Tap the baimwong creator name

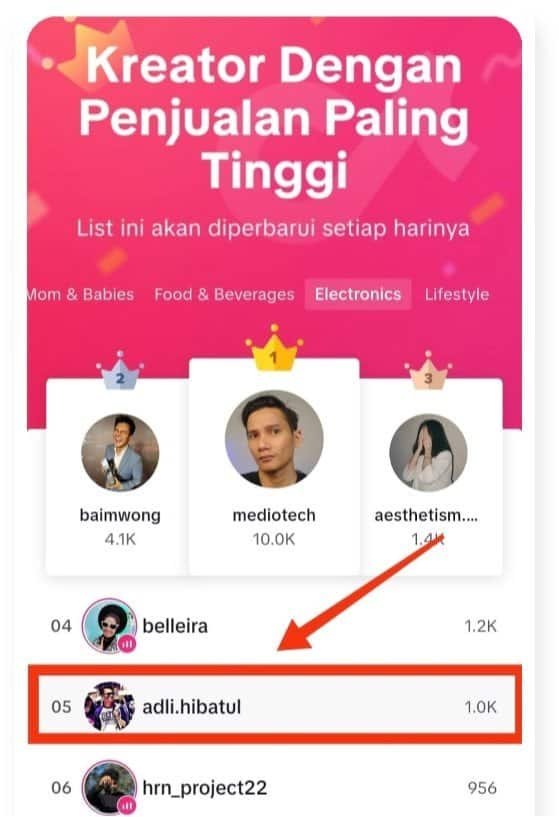click(x=120, y=515)
